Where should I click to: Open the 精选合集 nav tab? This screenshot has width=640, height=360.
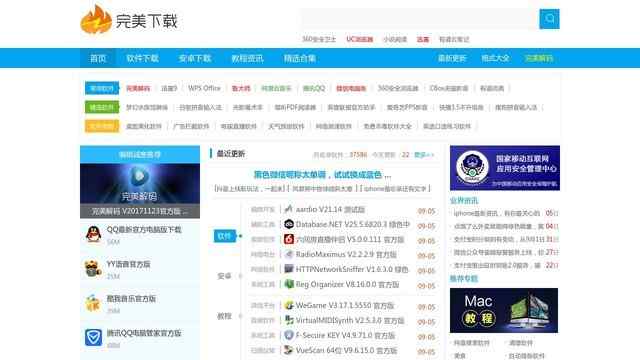coord(300,58)
